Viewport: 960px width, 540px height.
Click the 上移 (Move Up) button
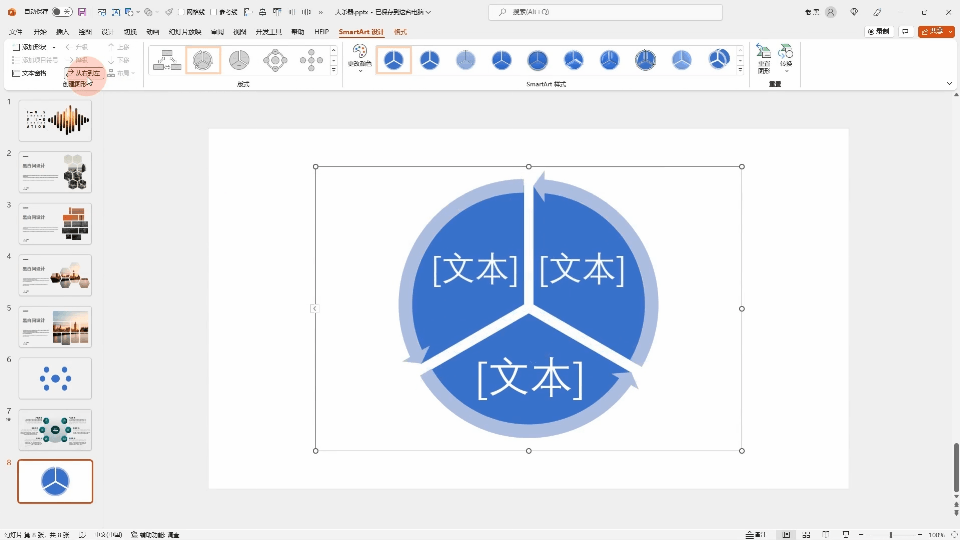(x=119, y=47)
